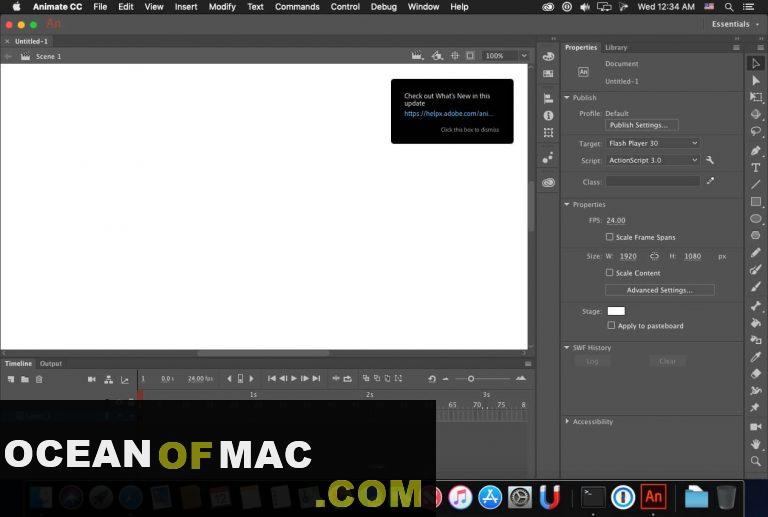Open the Commands menu

297,7
